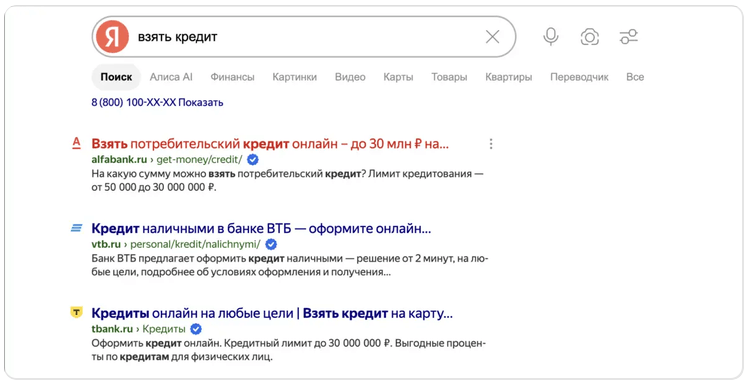Click verified badge next to tbank.ru
Image resolution: width=748 pixels, height=382 pixels.
tap(196, 329)
